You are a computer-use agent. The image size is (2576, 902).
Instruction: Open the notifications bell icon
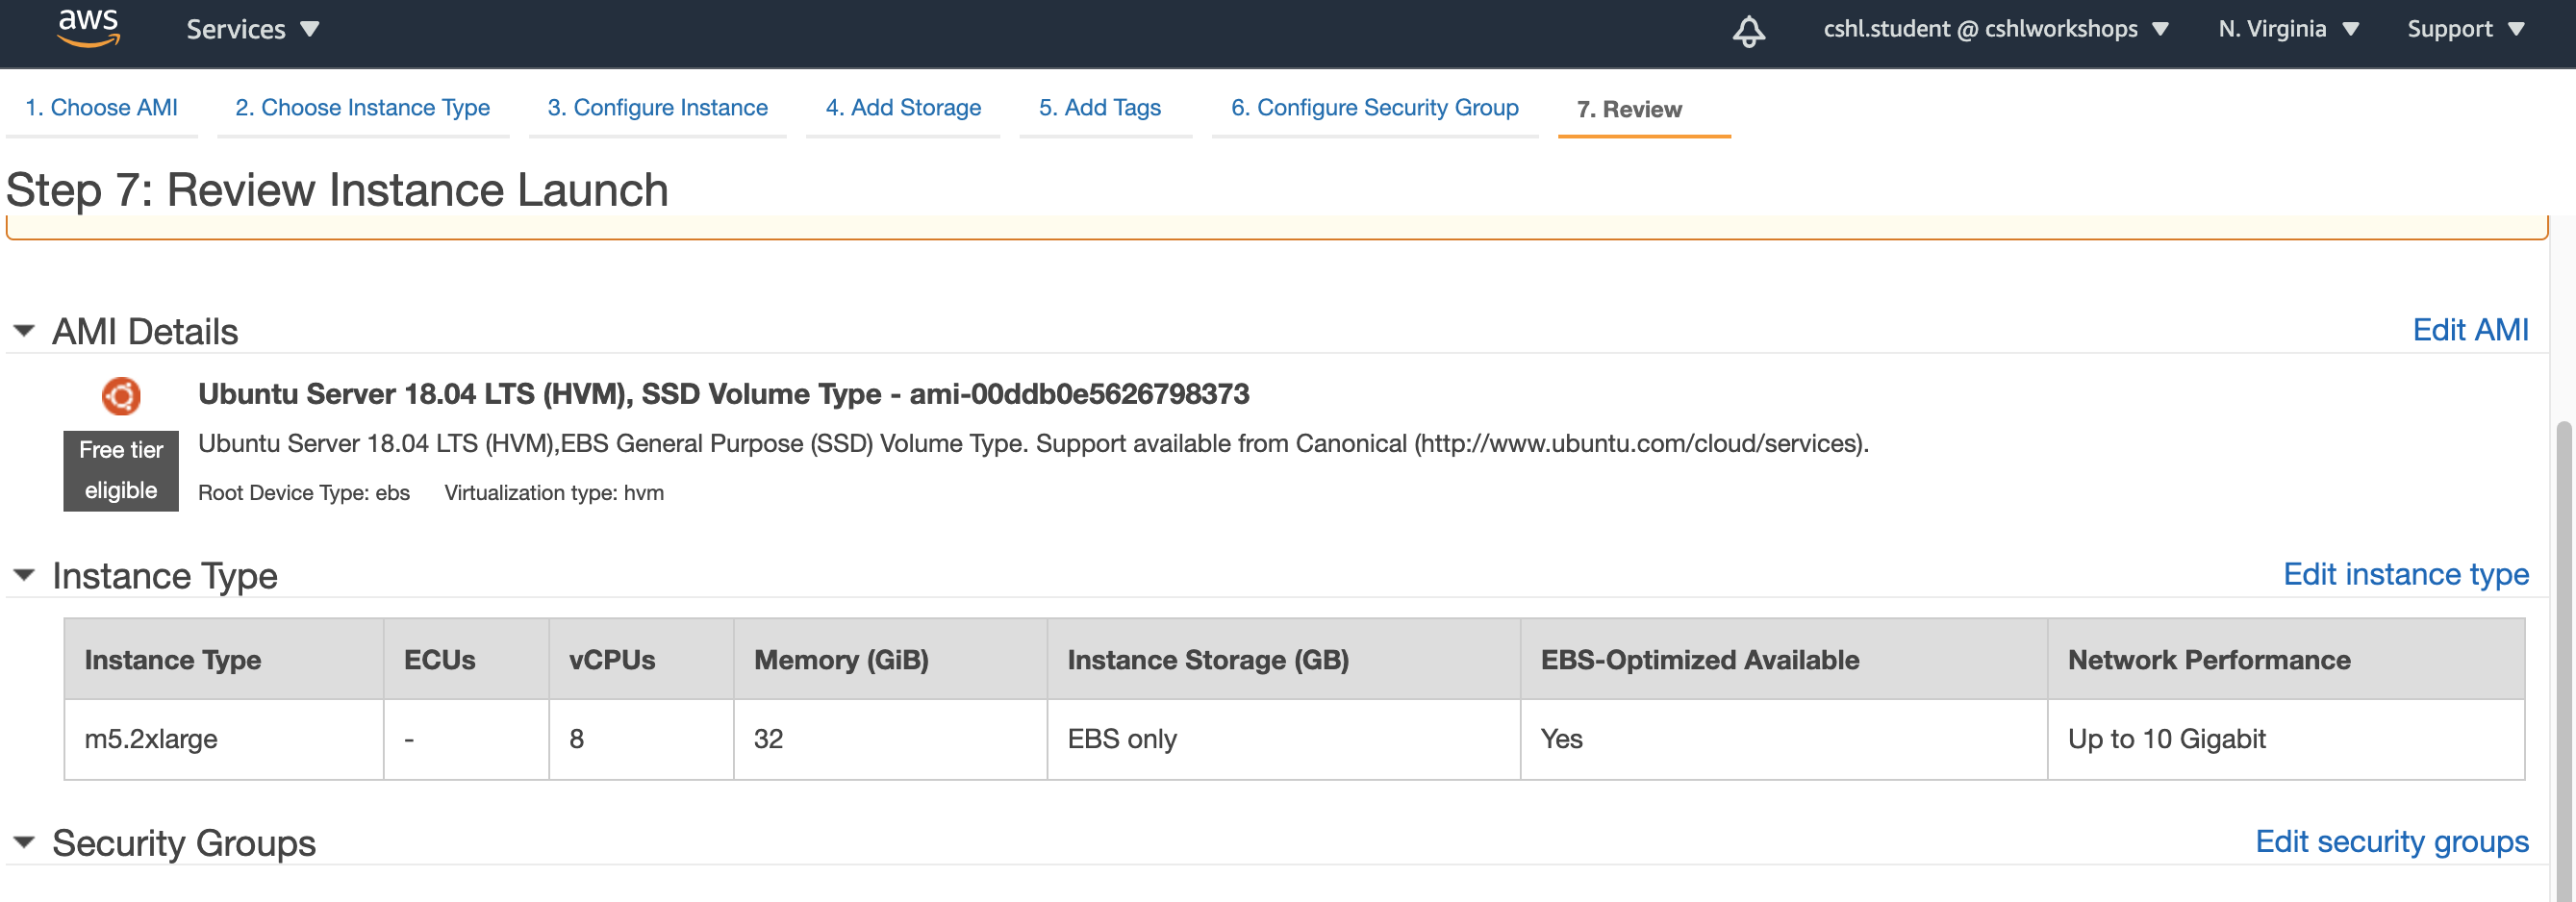click(x=1749, y=31)
